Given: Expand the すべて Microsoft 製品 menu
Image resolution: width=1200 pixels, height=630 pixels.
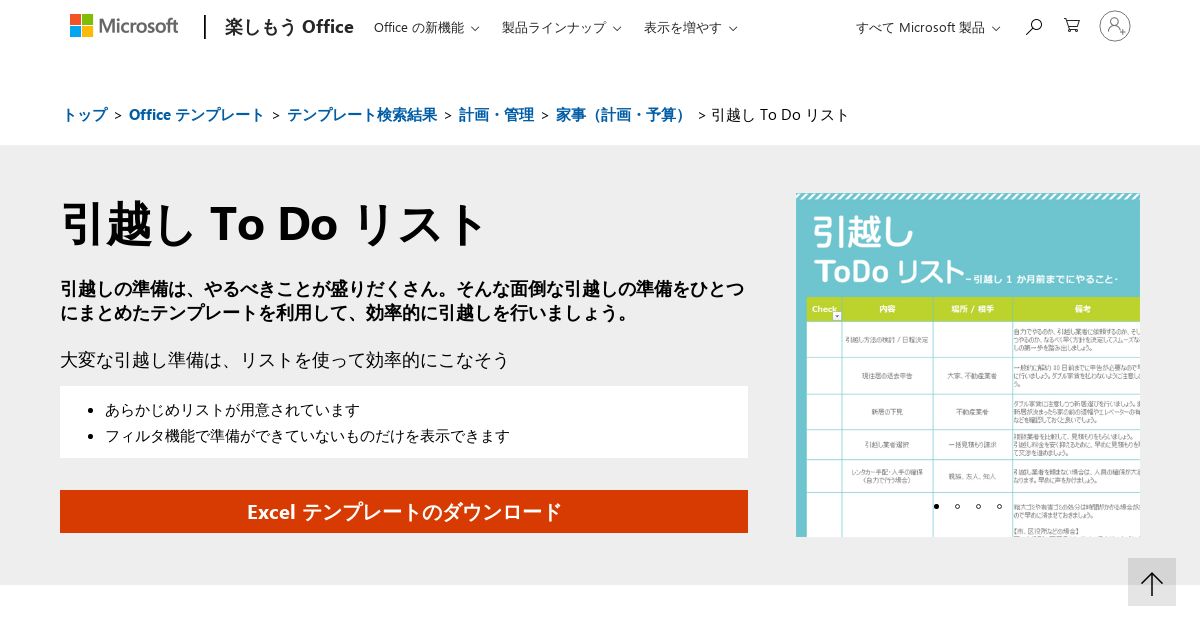Looking at the screenshot, I should pyautogui.click(x=928, y=27).
